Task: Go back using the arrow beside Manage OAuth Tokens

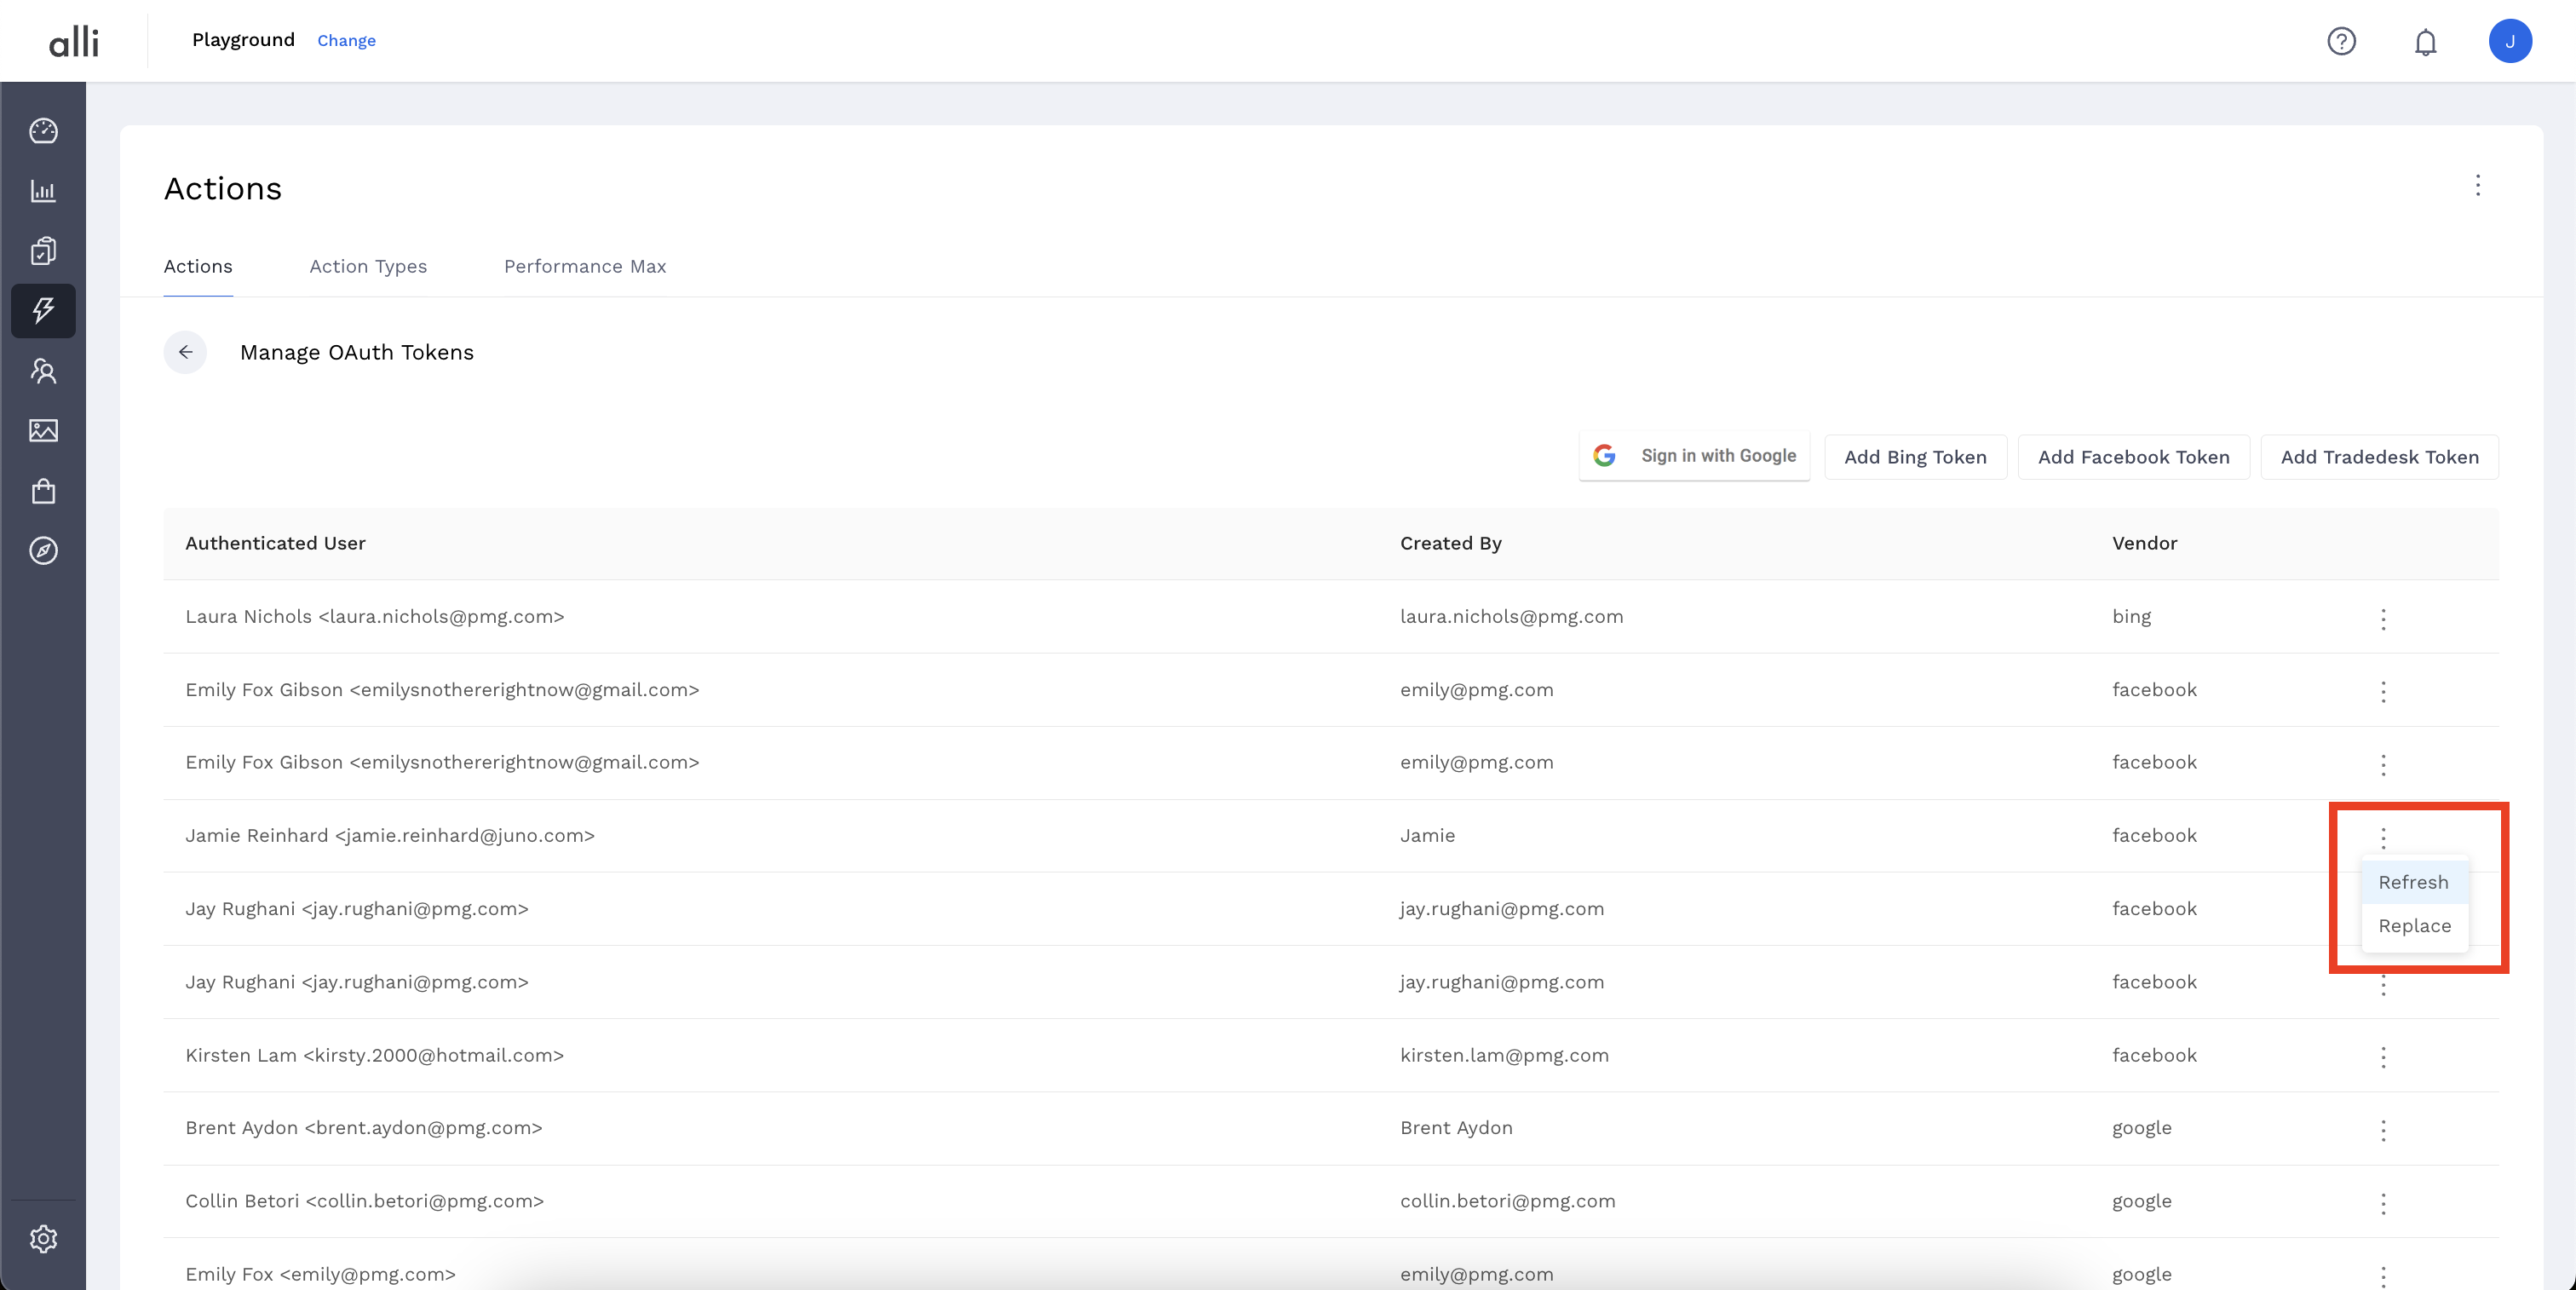Action: point(185,352)
